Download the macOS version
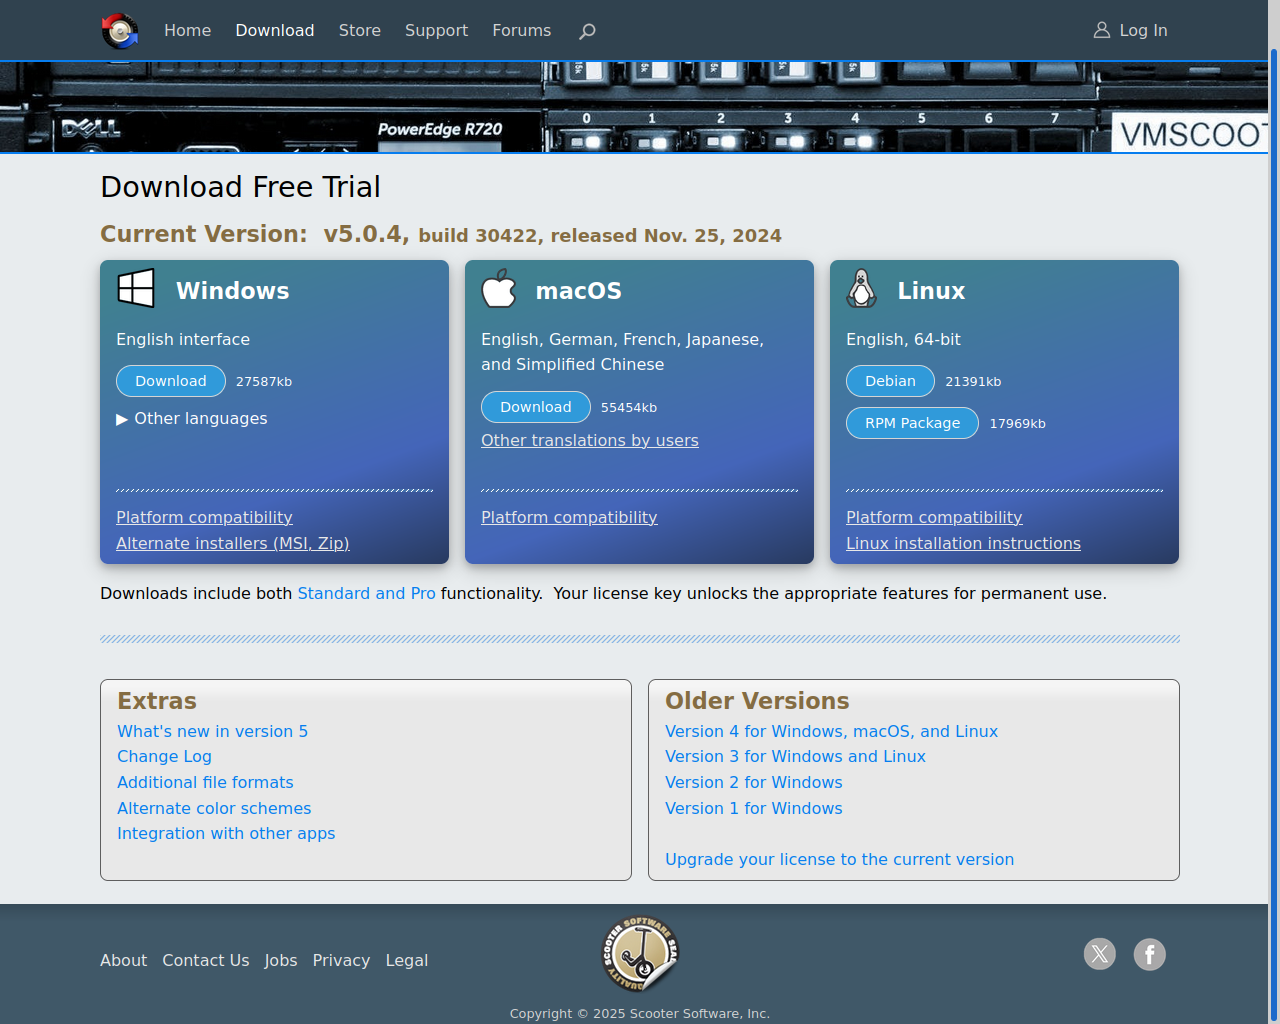This screenshot has height=1024, width=1280. (536, 407)
